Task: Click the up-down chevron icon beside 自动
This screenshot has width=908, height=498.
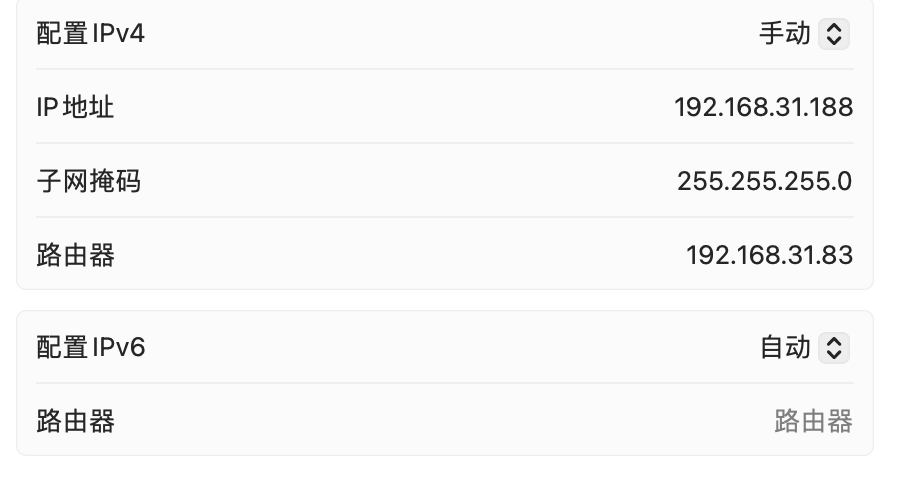Action: (x=833, y=348)
